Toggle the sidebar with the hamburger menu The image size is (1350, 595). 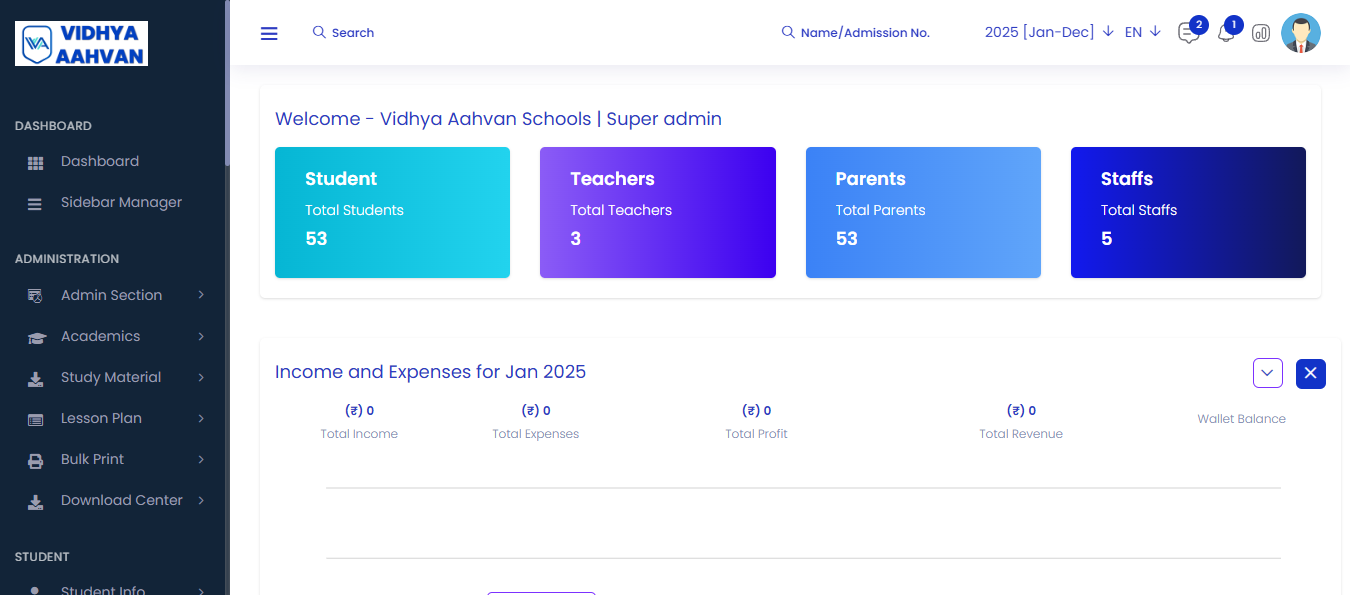[x=269, y=33]
